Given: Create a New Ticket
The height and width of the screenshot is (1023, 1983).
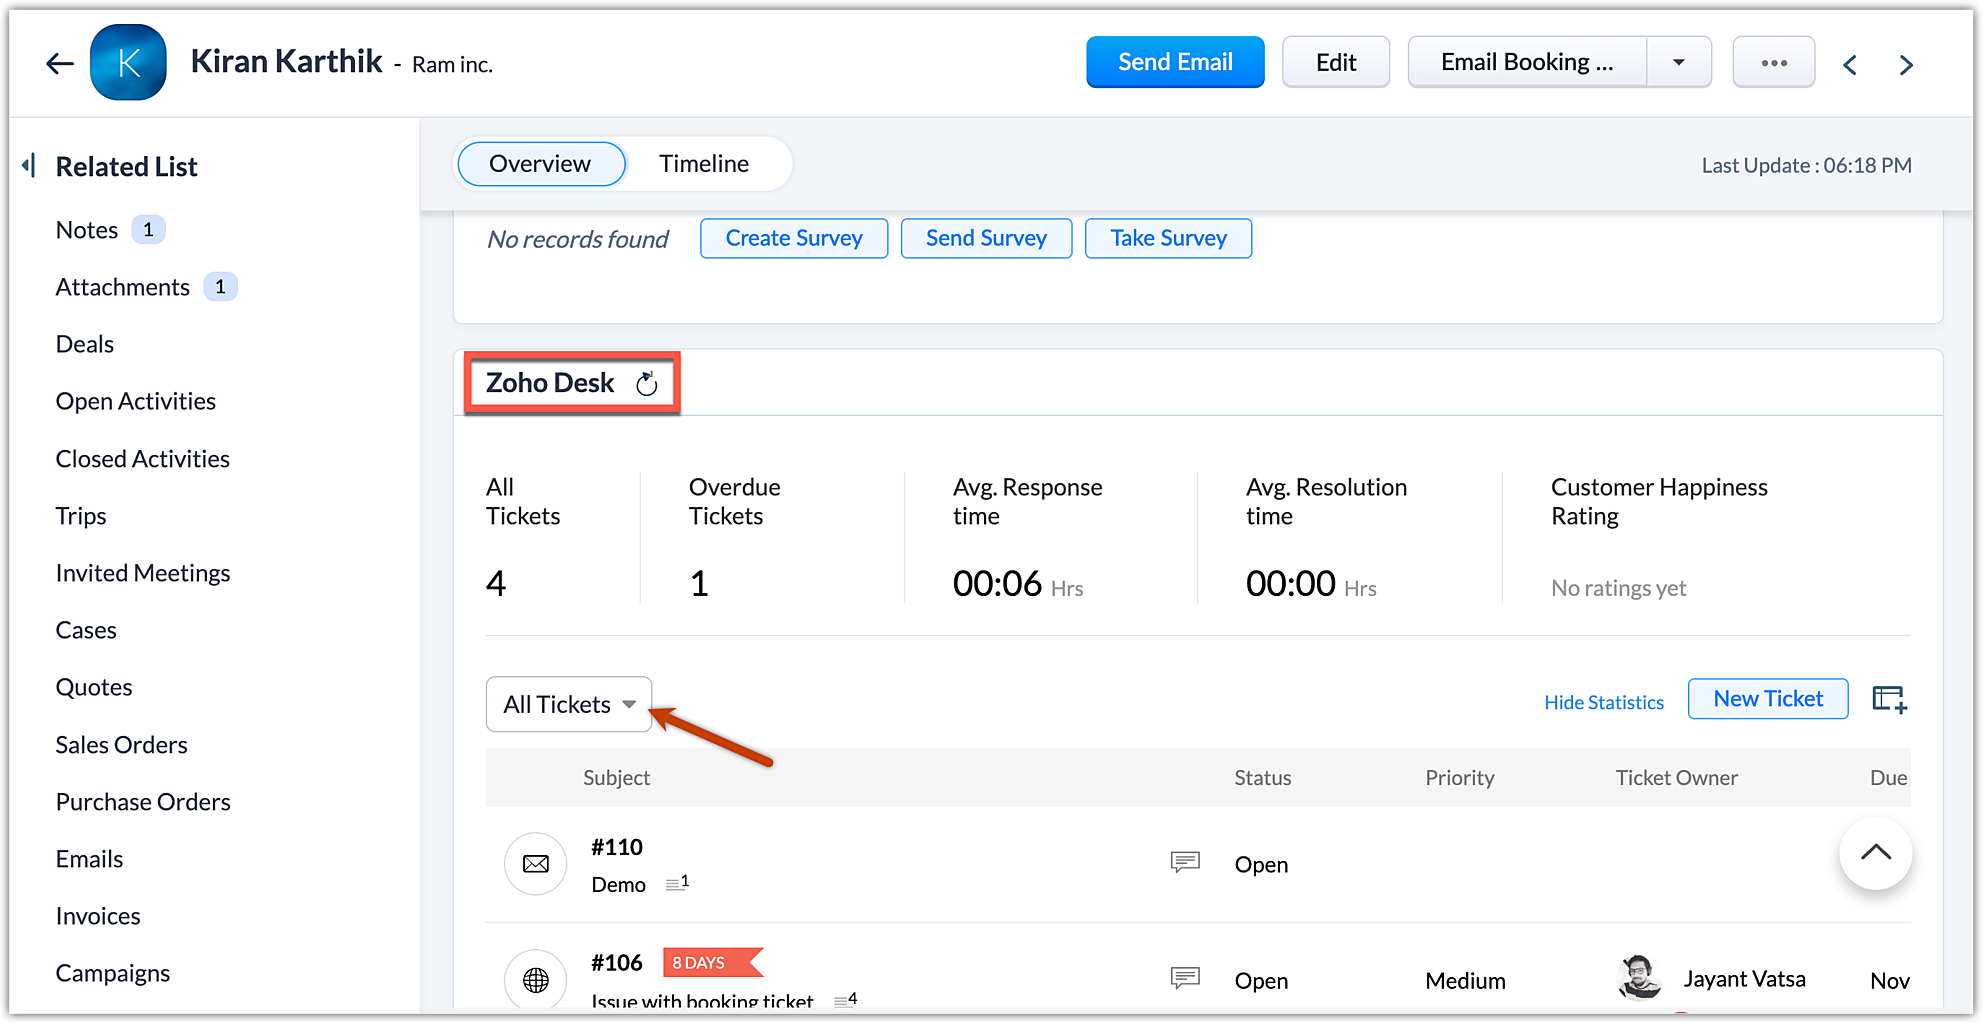Looking at the screenshot, I should [1768, 699].
